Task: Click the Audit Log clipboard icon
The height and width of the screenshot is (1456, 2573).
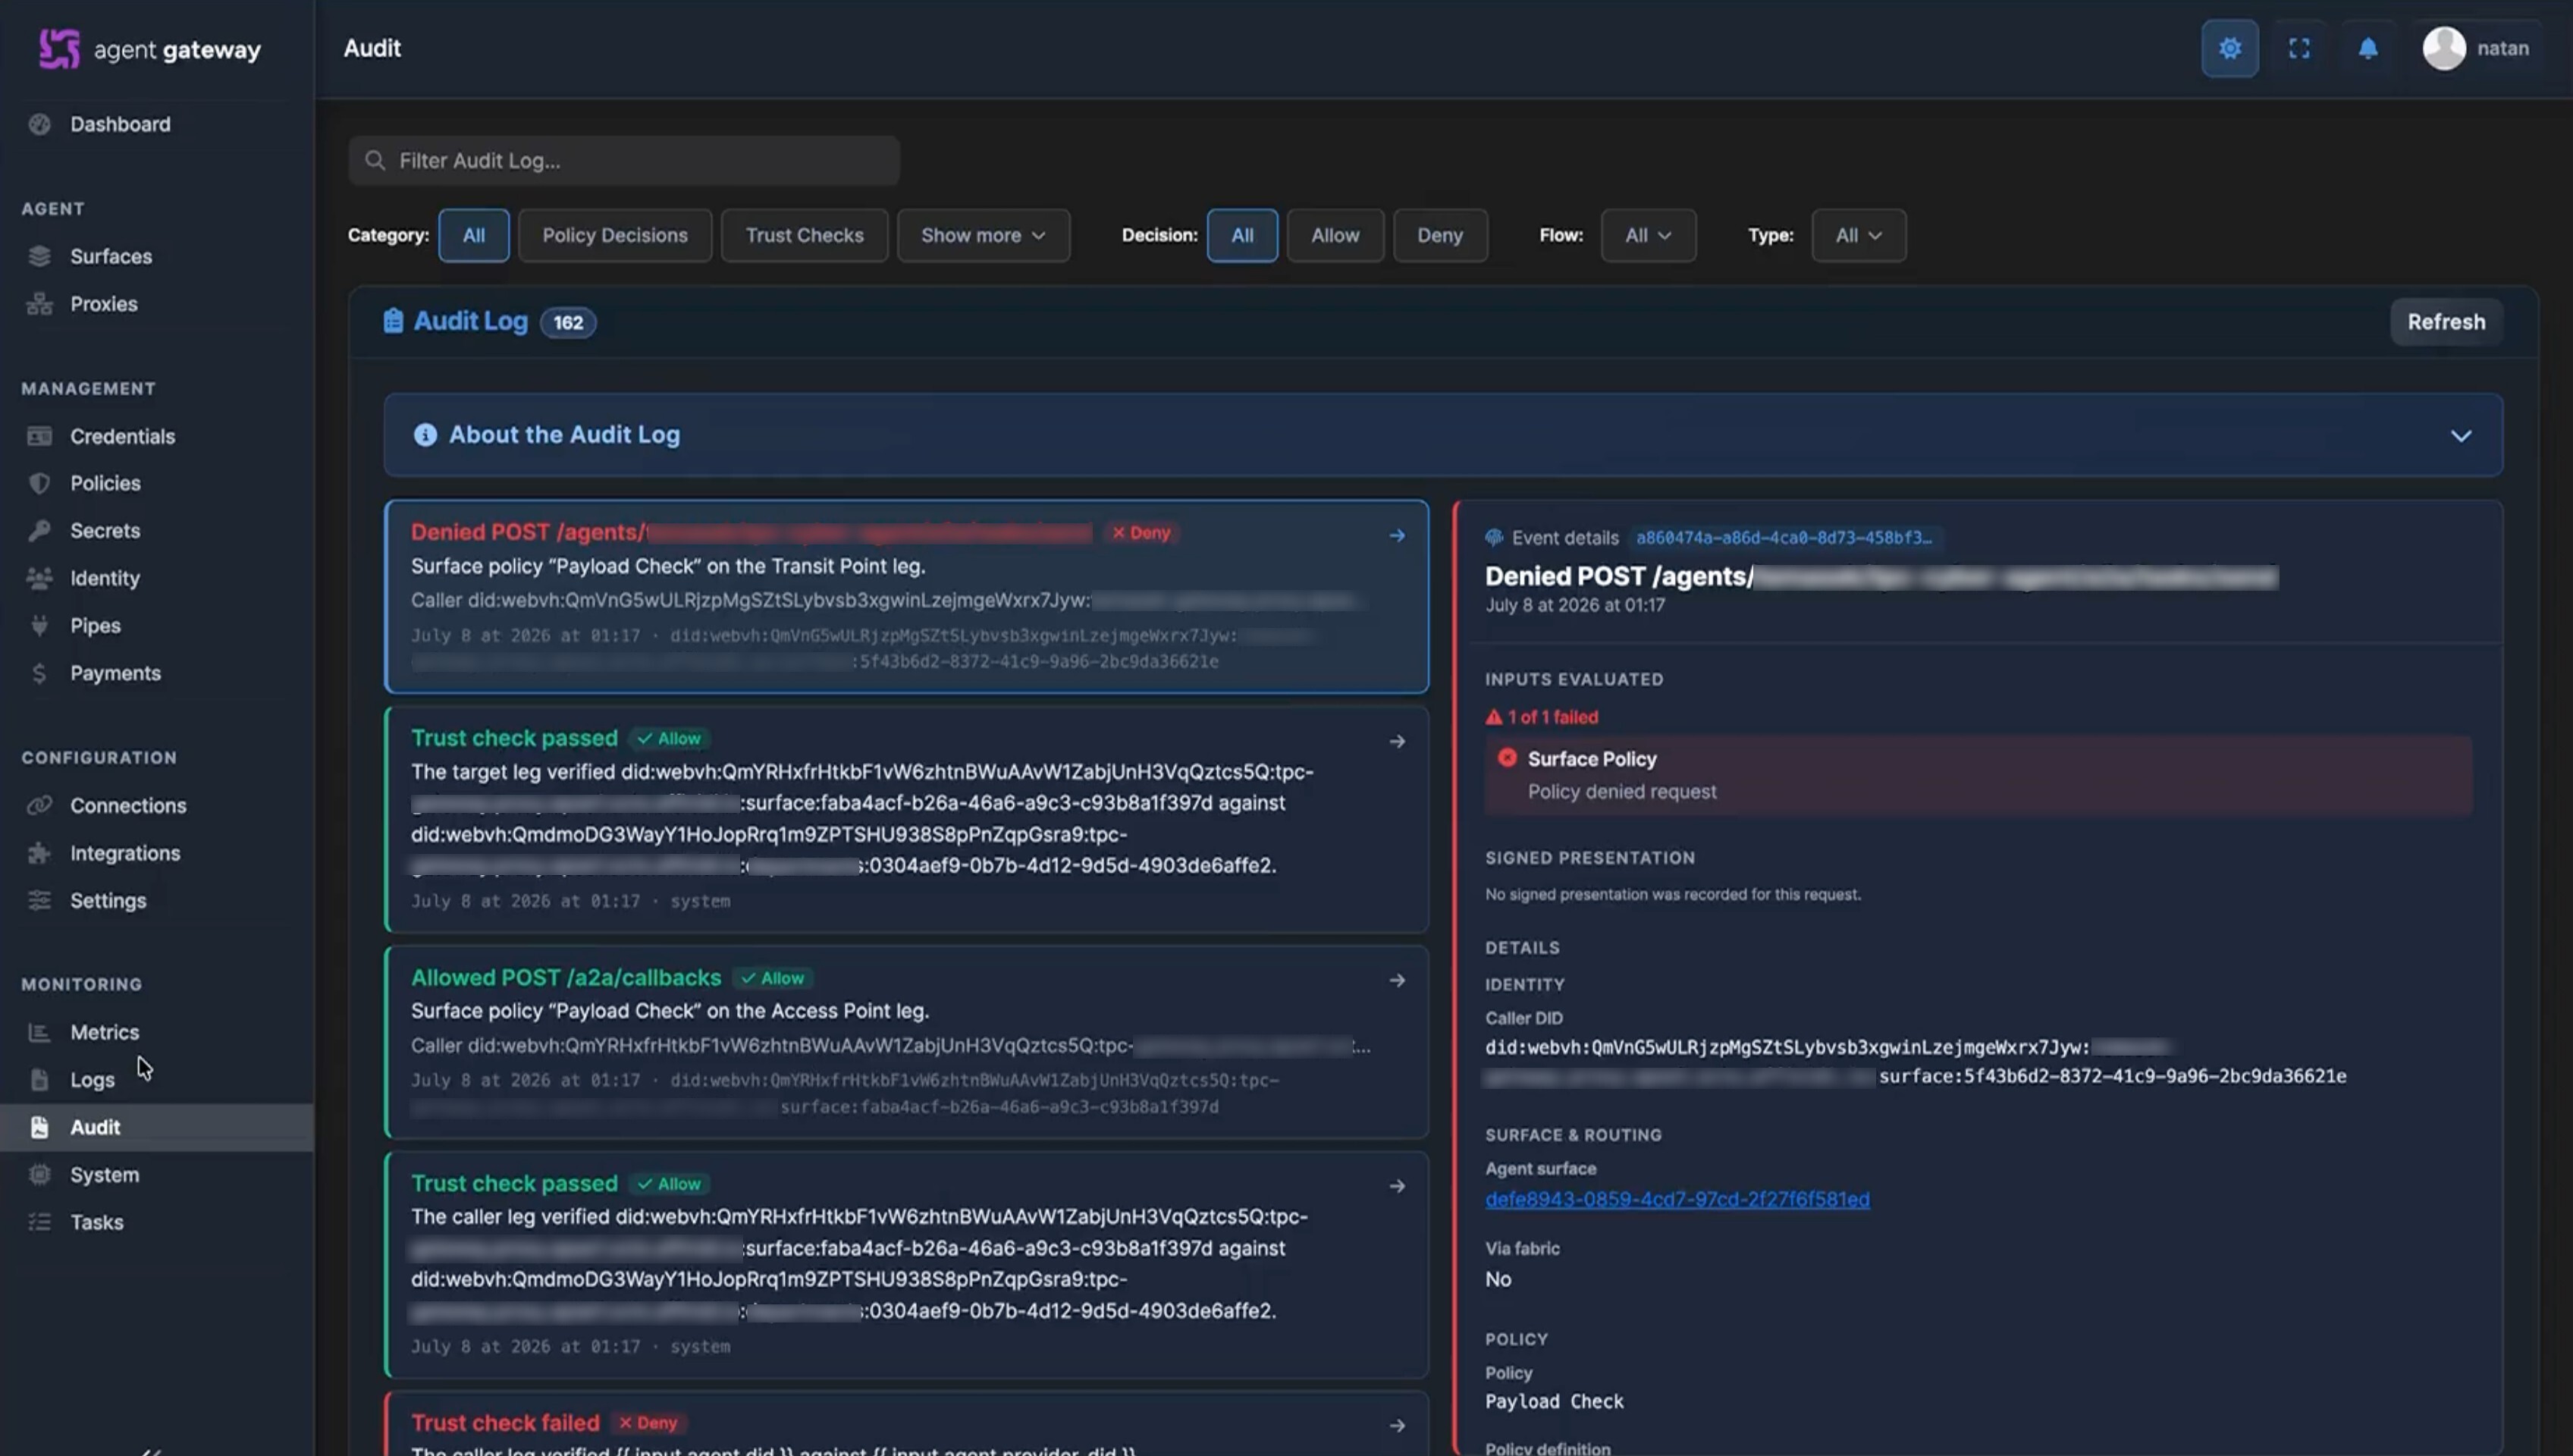Action: 393,321
